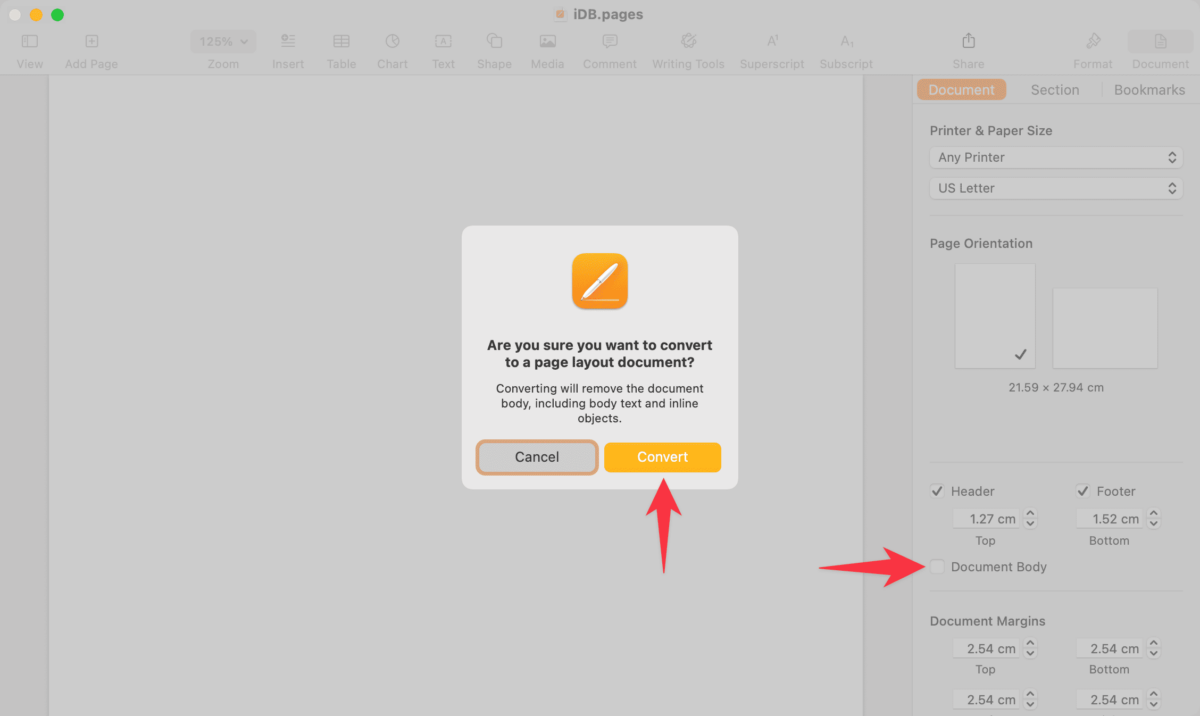Insert a Chart from the toolbar
The image size is (1200, 716).
click(x=392, y=50)
